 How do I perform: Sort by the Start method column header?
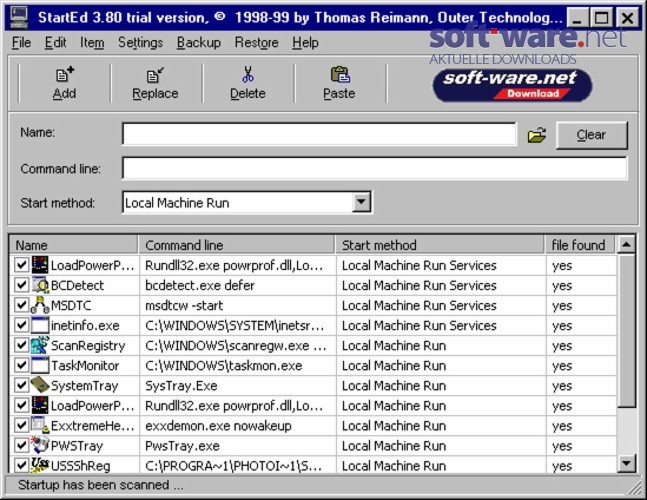pos(440,245)
